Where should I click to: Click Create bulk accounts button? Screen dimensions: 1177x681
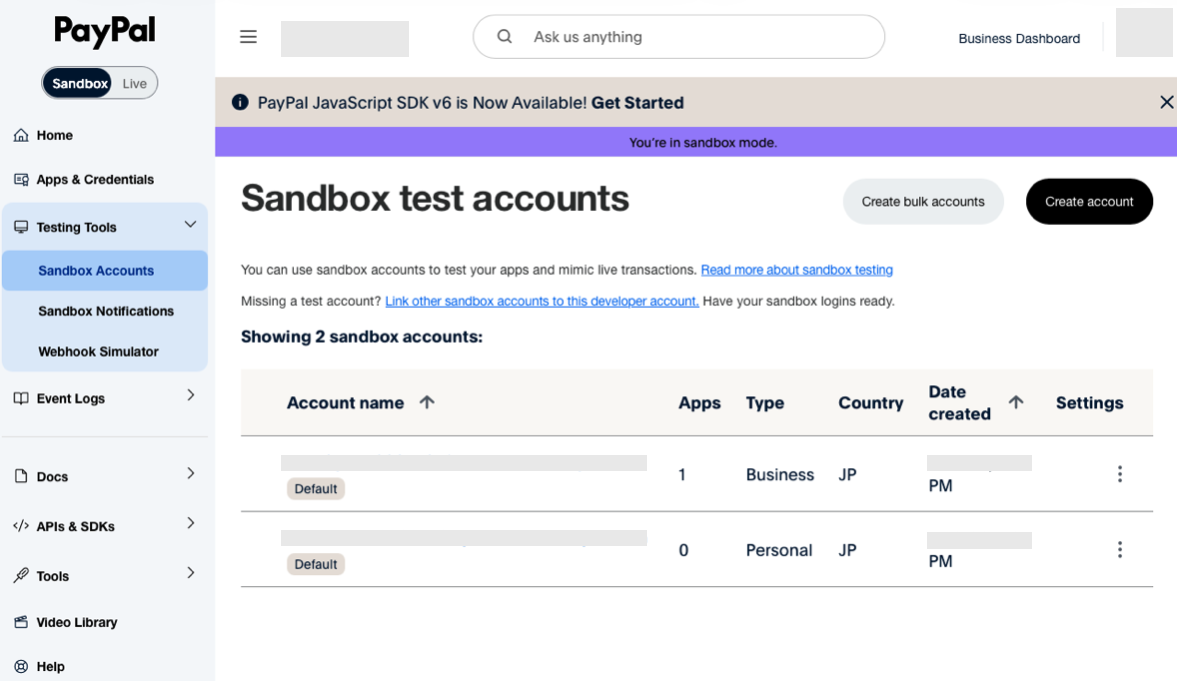[x=923, y=201]
